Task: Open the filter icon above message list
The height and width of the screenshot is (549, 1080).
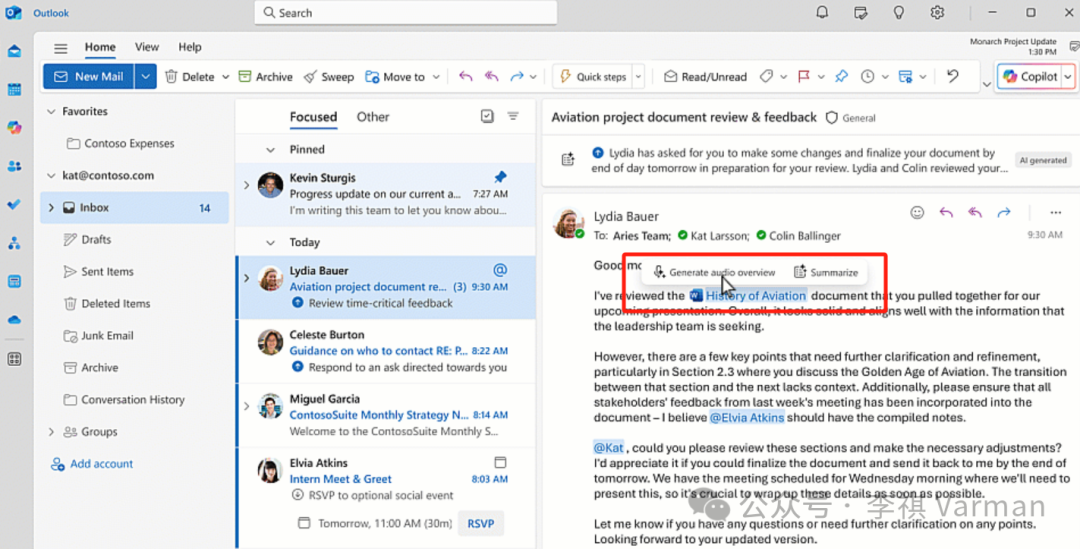Action: [513, 116]
